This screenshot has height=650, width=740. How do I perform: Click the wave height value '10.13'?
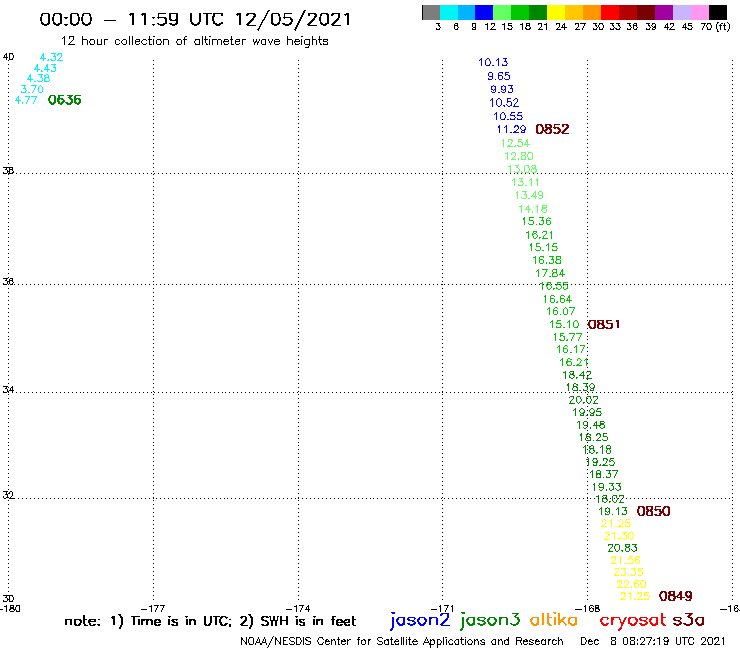point(493,62)
